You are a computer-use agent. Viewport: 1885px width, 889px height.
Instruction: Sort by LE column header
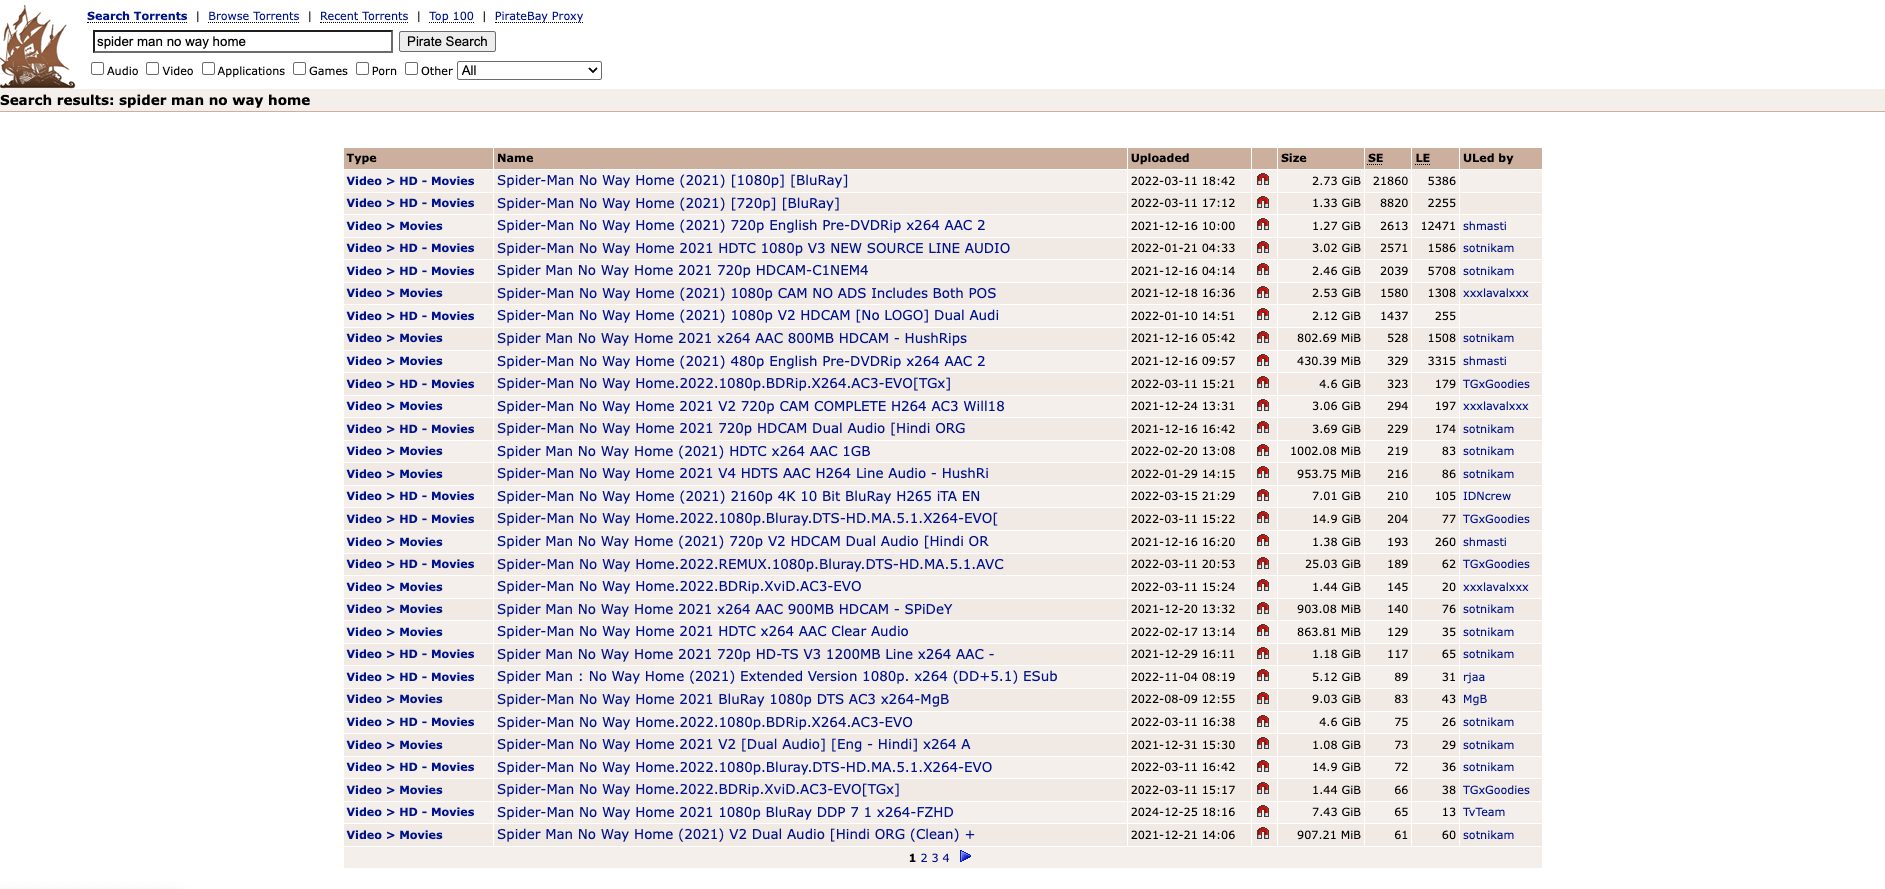1422,158
